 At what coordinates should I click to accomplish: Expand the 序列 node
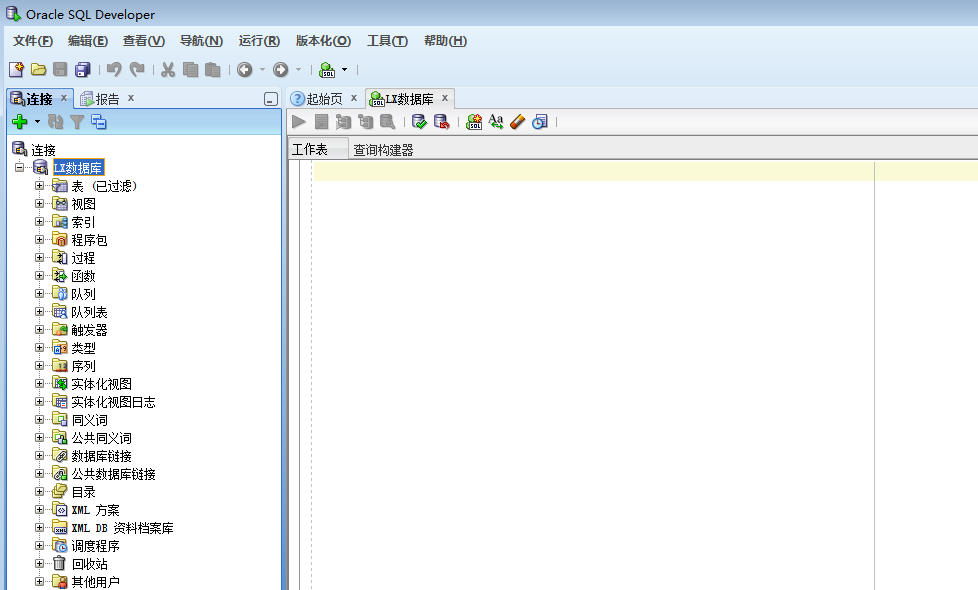click(39, 365)
